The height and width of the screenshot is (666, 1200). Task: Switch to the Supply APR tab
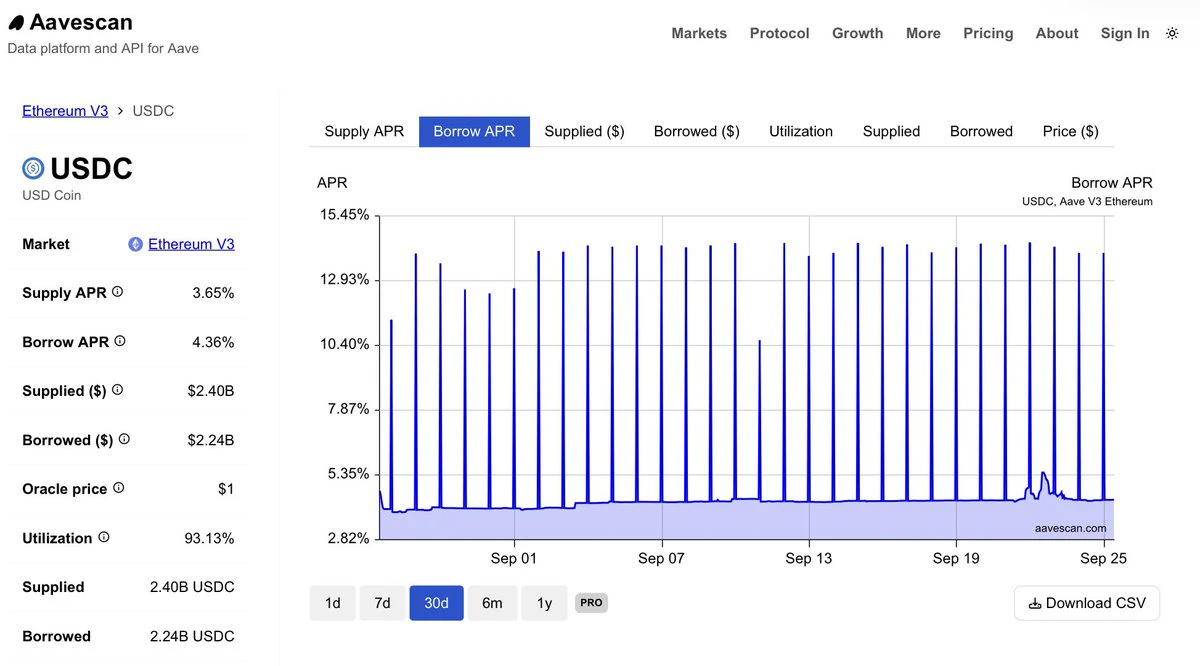pyautogui.click(x=364, y=131)
